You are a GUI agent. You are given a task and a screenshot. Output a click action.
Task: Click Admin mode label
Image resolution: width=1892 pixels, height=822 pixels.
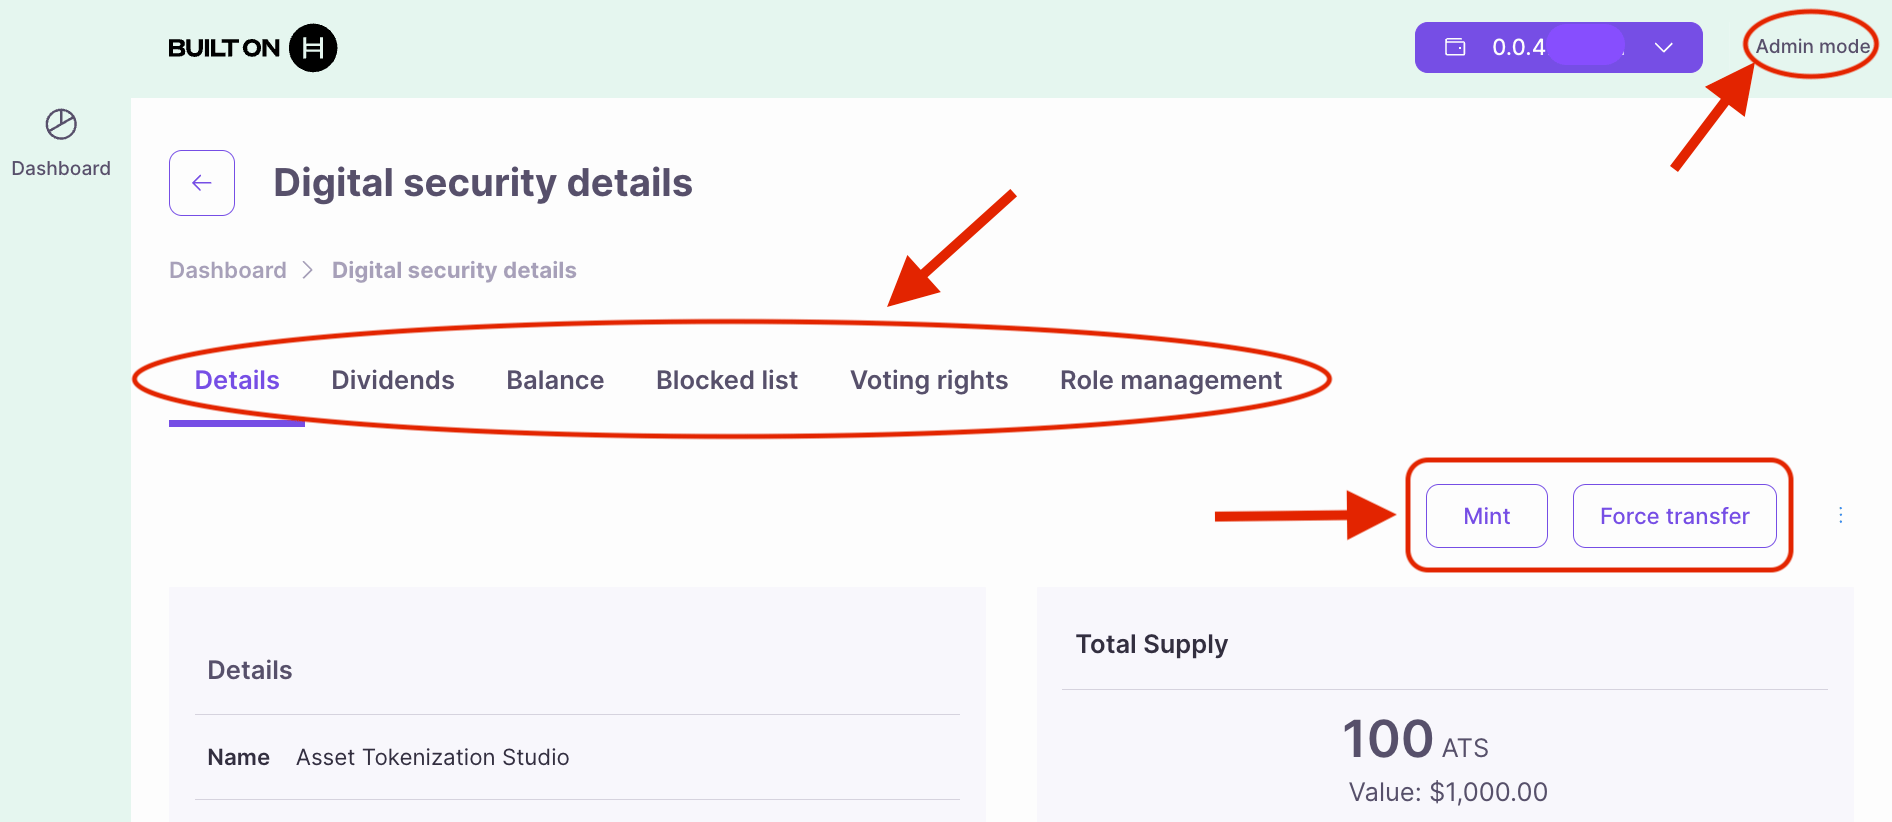pyautogui.click(x=1813, y=46)
